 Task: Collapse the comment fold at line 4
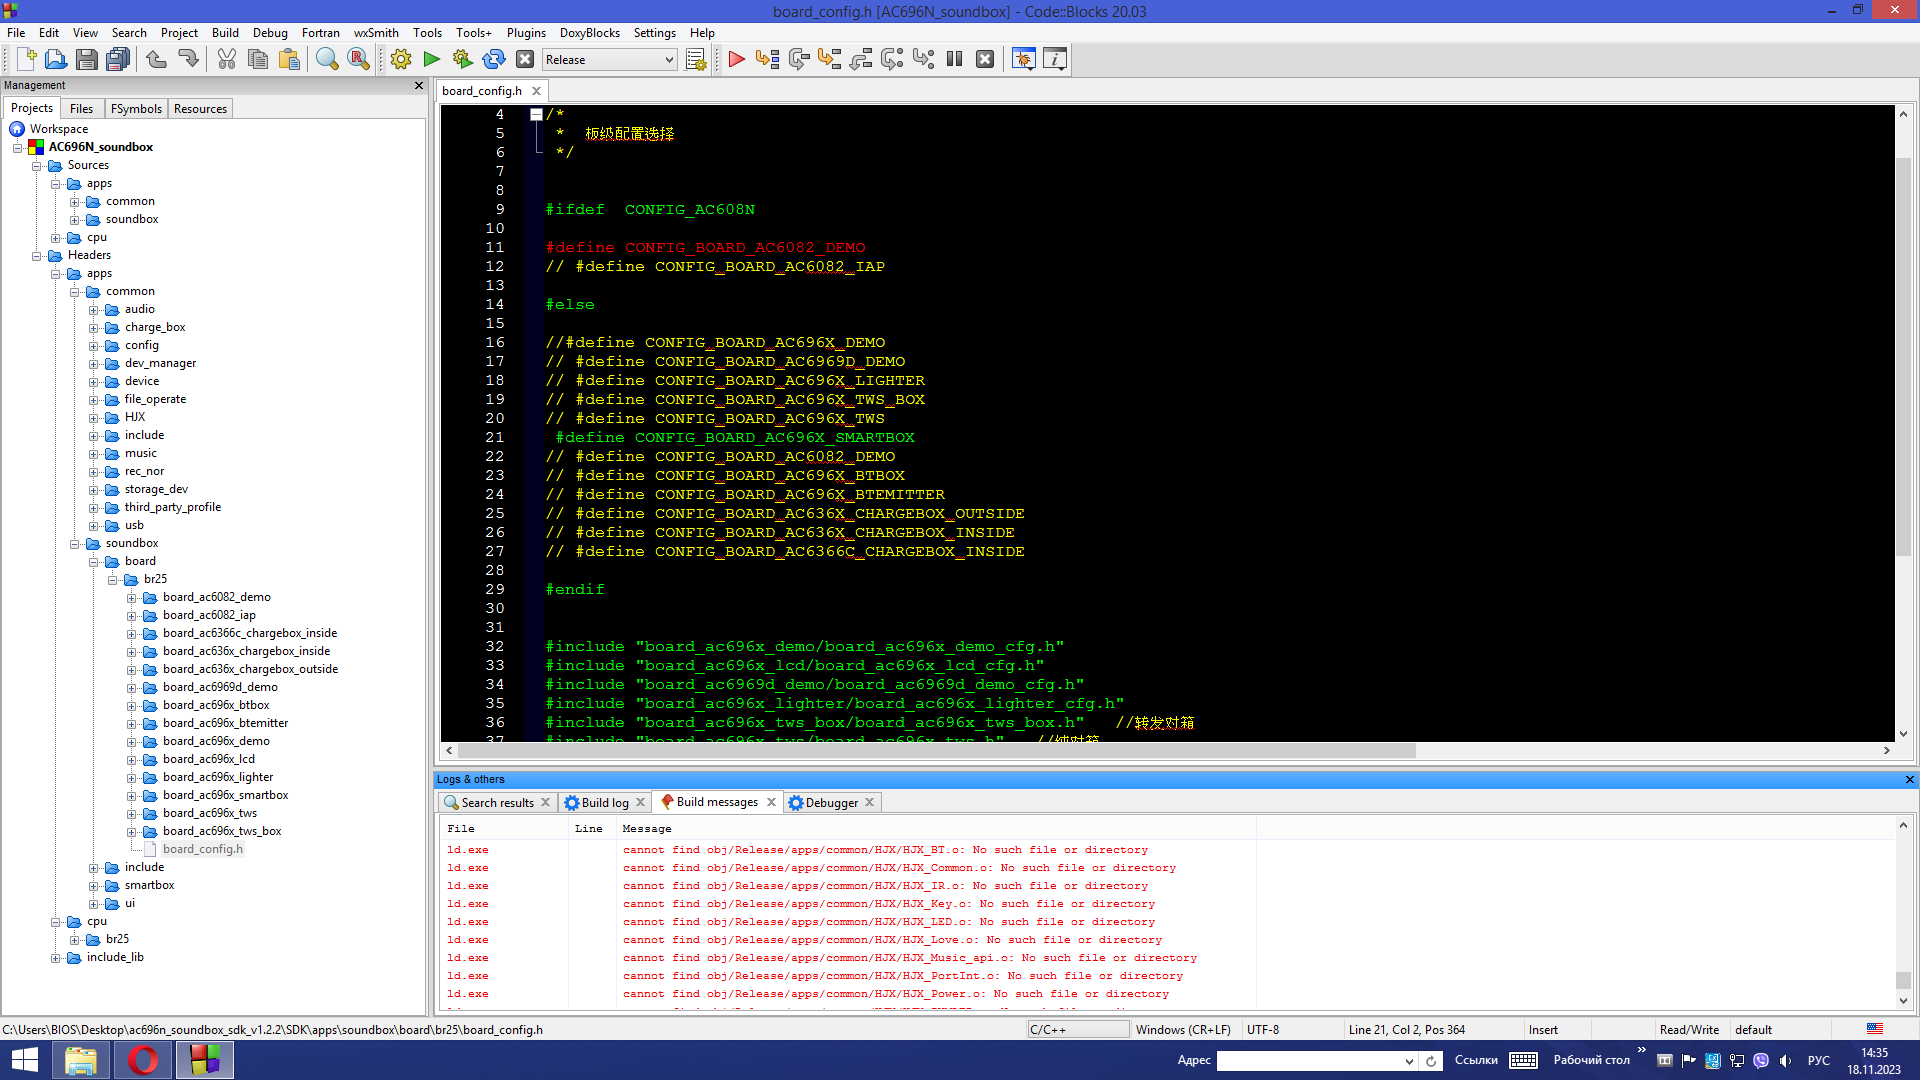(537, 114)
